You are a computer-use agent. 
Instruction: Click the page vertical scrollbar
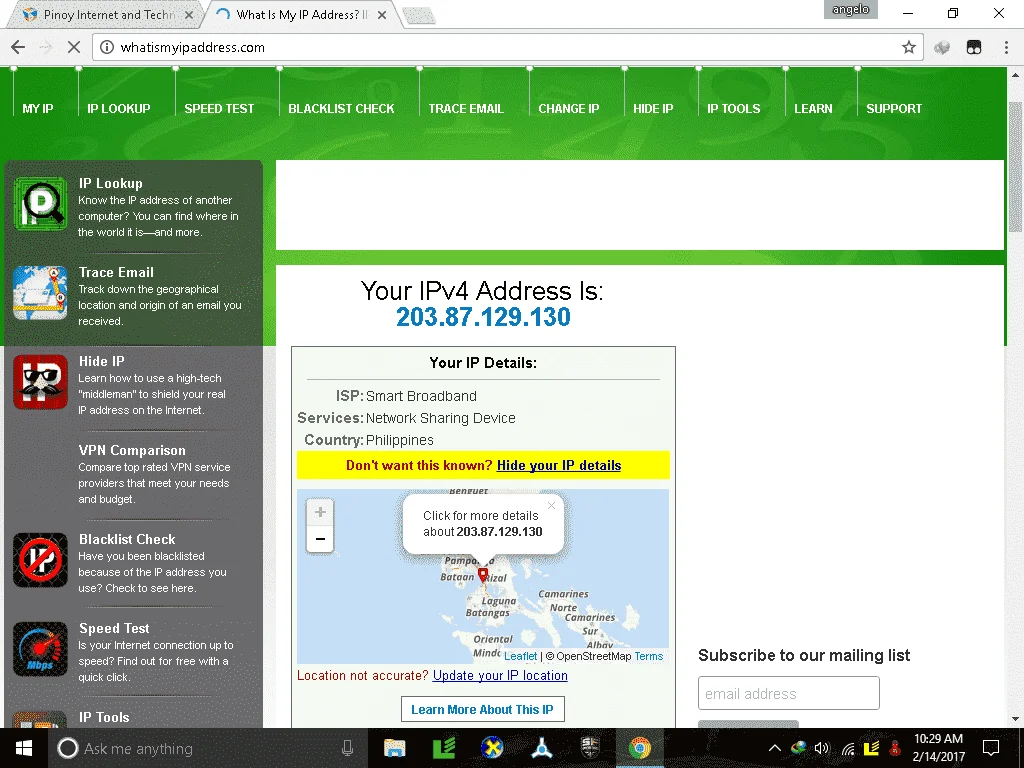(1016, 167)
